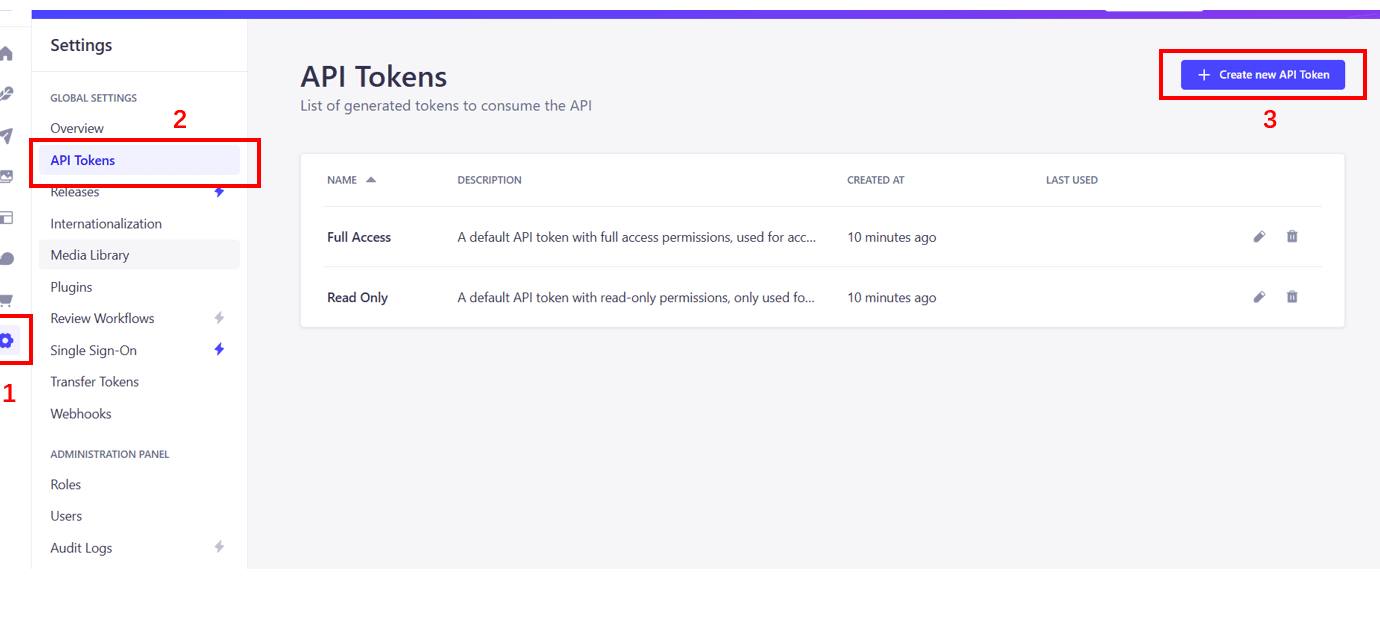
Task: Delete the Full Access token via trash icon
Action: tap(1292, 236)
